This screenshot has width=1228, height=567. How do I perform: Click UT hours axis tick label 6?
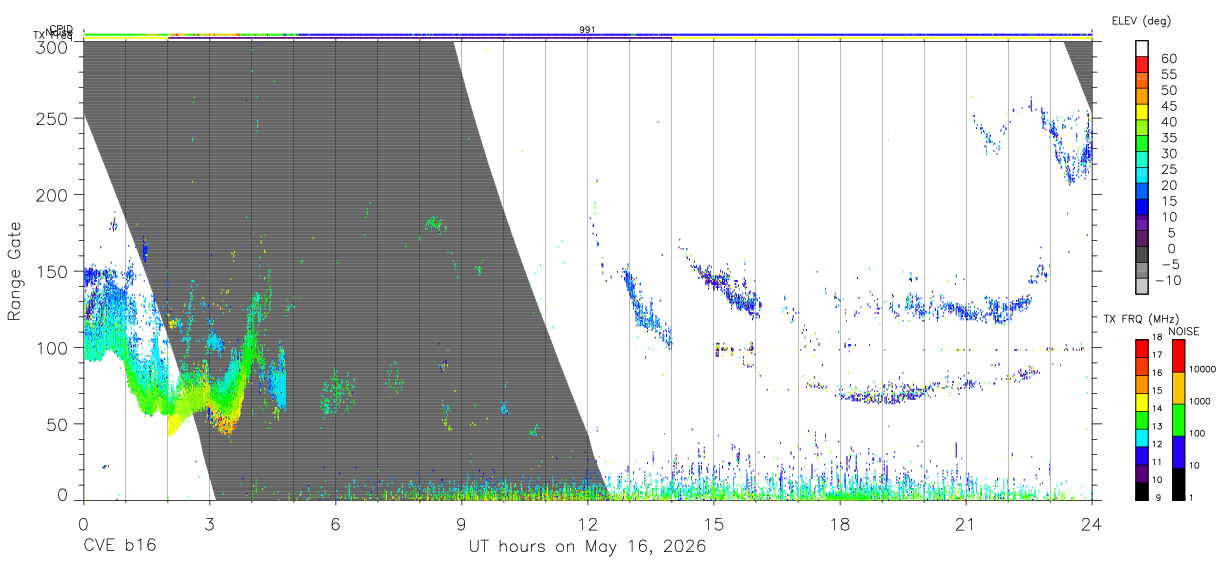tap(335, 523)
